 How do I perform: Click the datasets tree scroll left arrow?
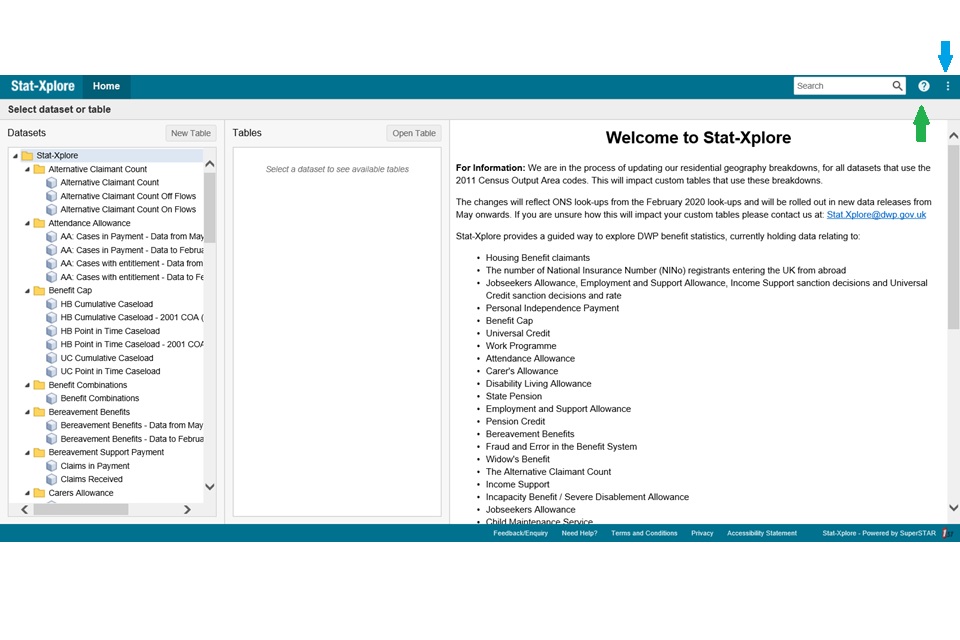point(24,510)
